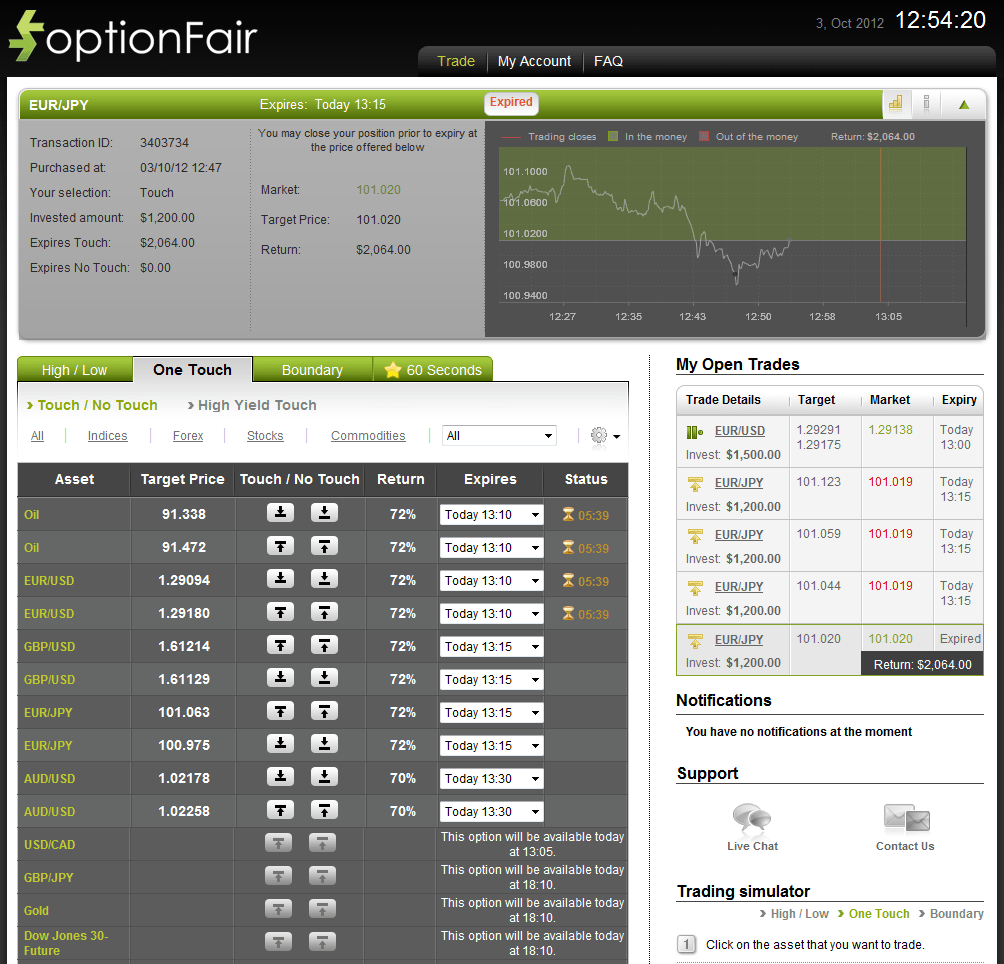The height and width of the screenshot is (964, 1004).
Task: Toggle No Touch for AUD/USD at 1.02258
Action: [x=321, y=811]
